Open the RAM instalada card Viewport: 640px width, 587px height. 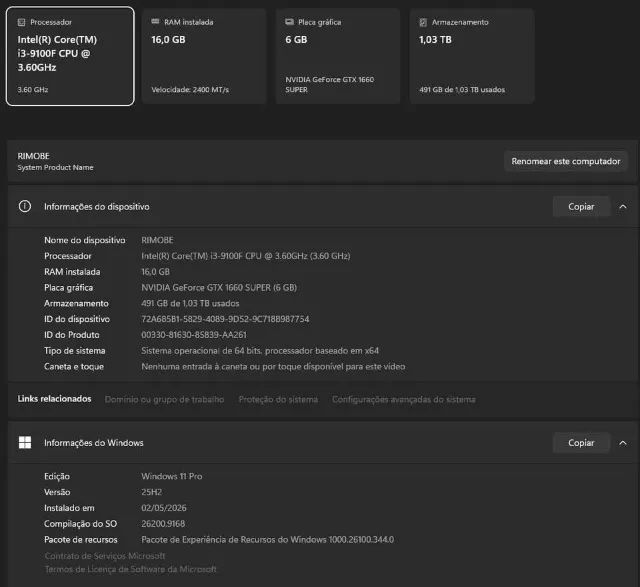(x=204, y=56)
